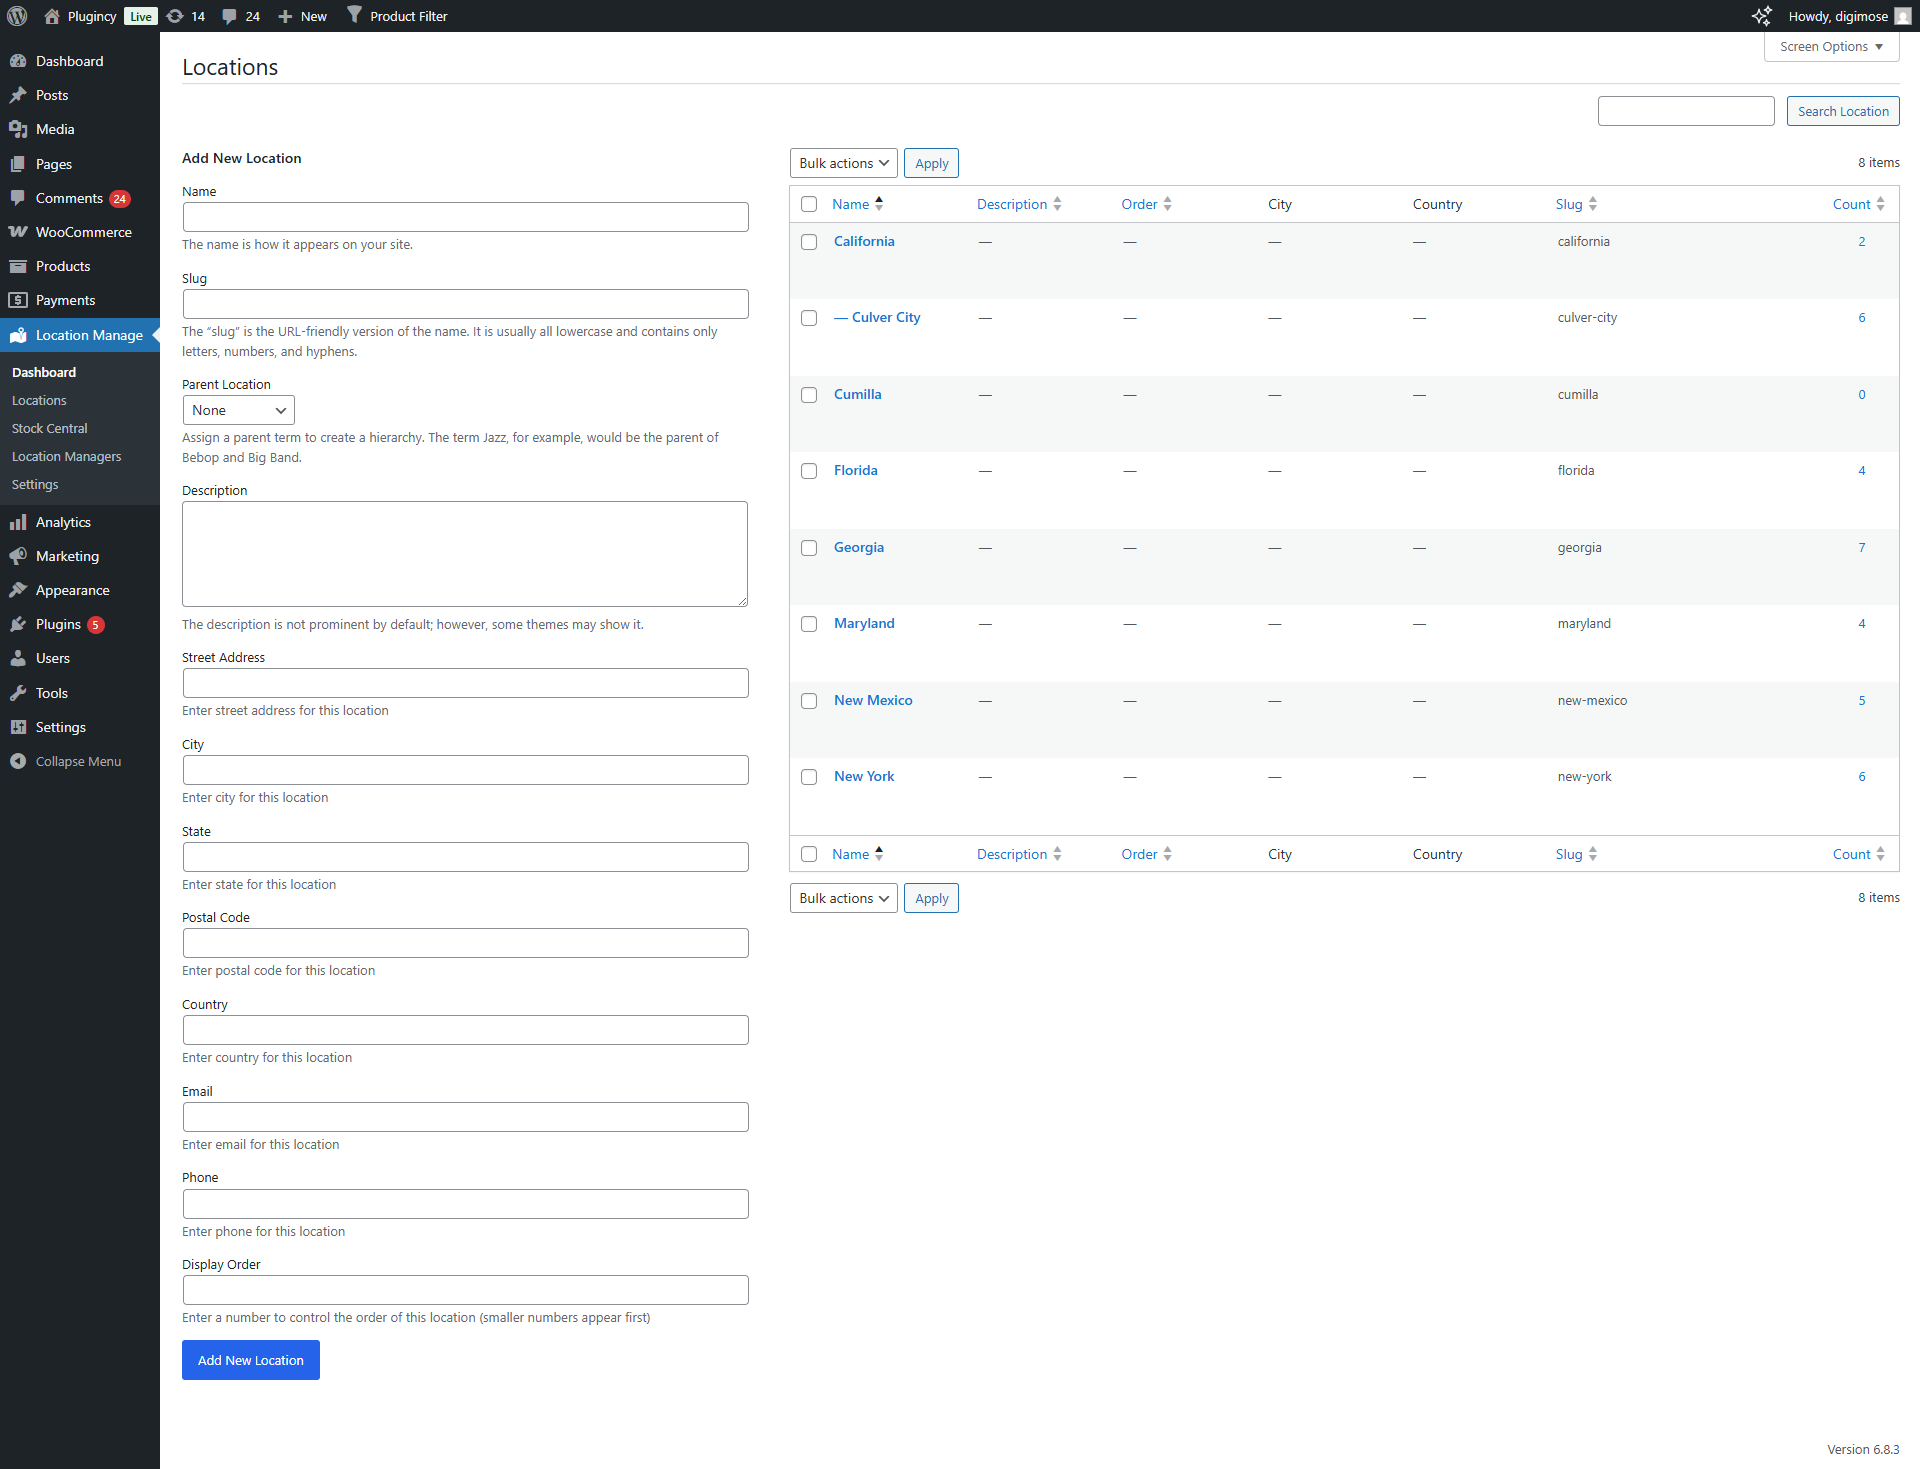Check the select-all checkbox in table header
Image resolution: width=1920 pixels, height=1469 pixels.
point(809,204)
